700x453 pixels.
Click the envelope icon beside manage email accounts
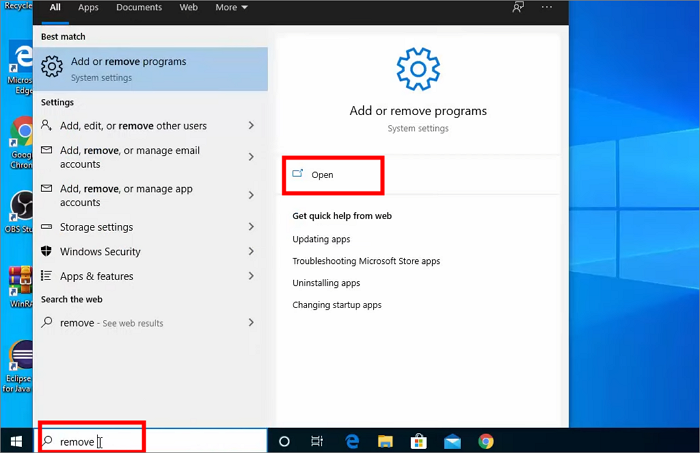46,150
